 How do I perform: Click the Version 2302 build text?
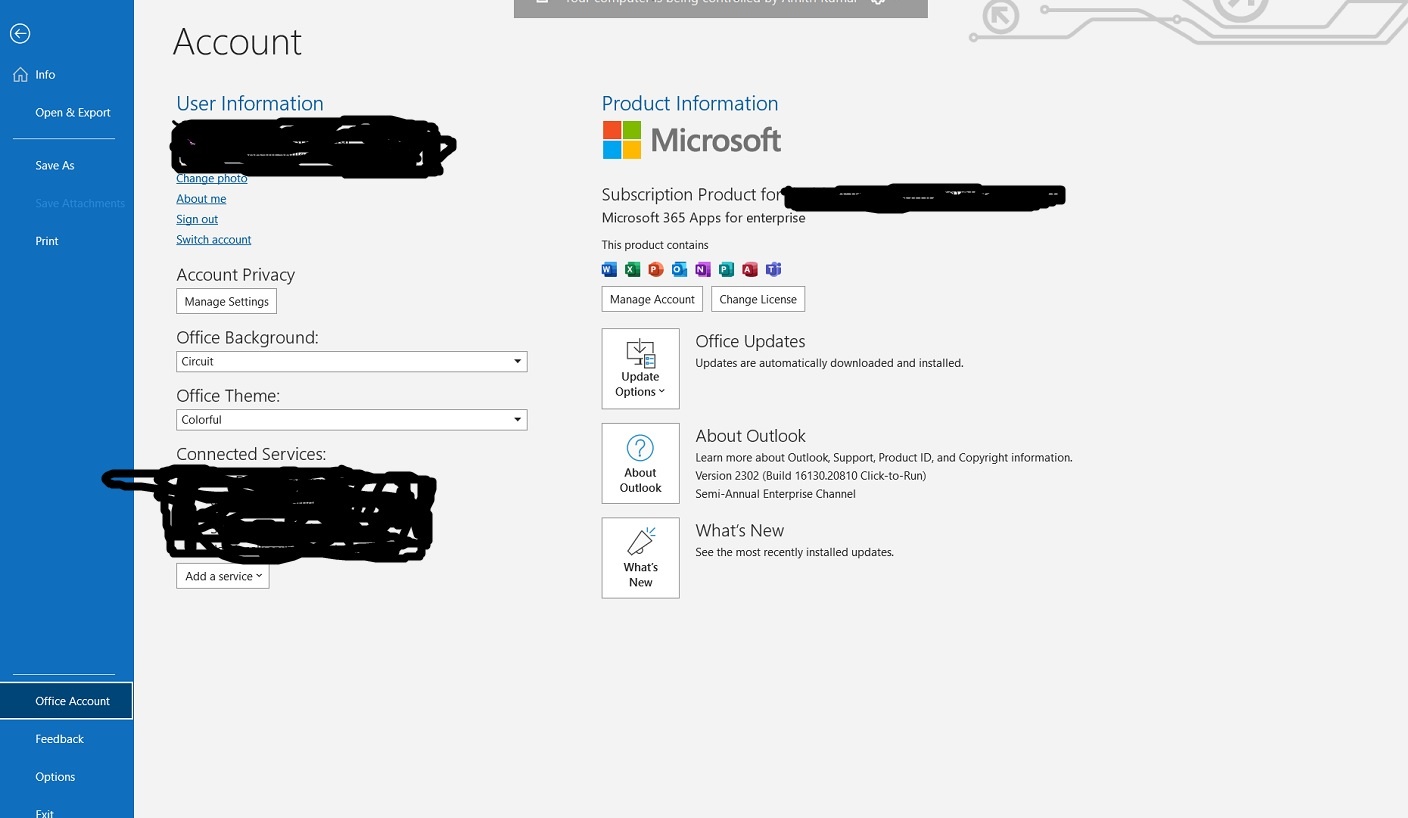811,476
